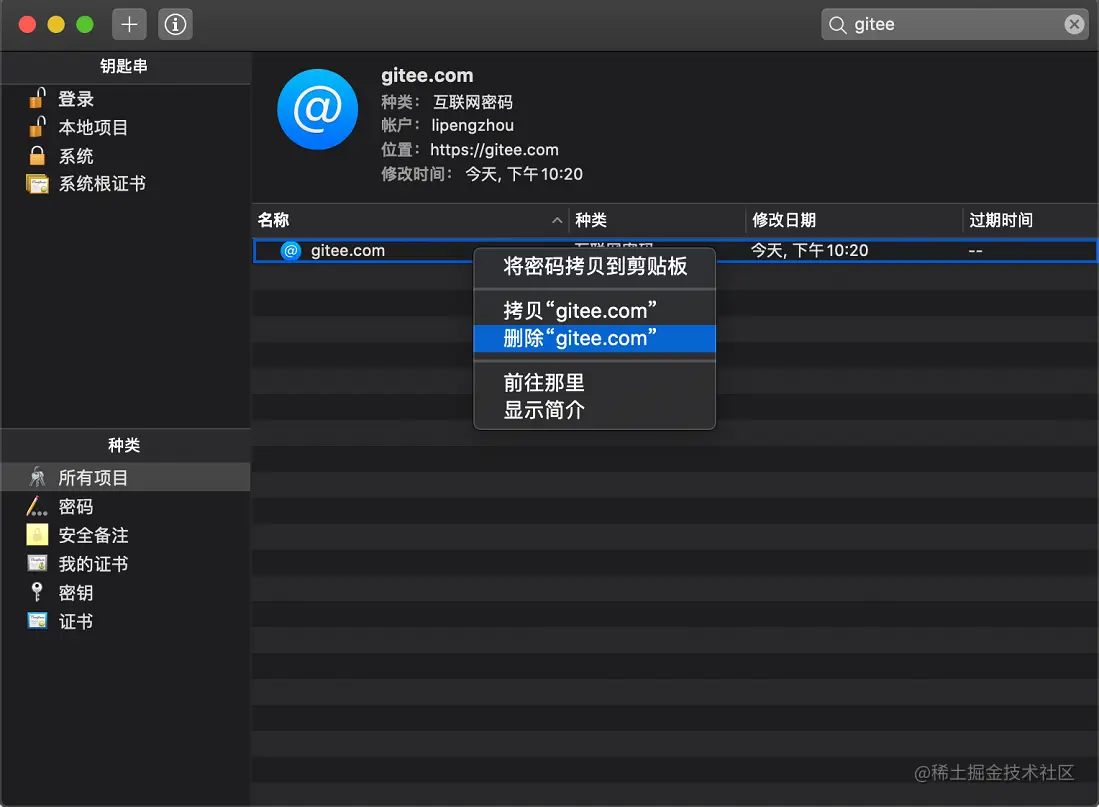The image size is (1099, 807).
Task: Click the large blue @ item icon
Action: tap(318, 109)
